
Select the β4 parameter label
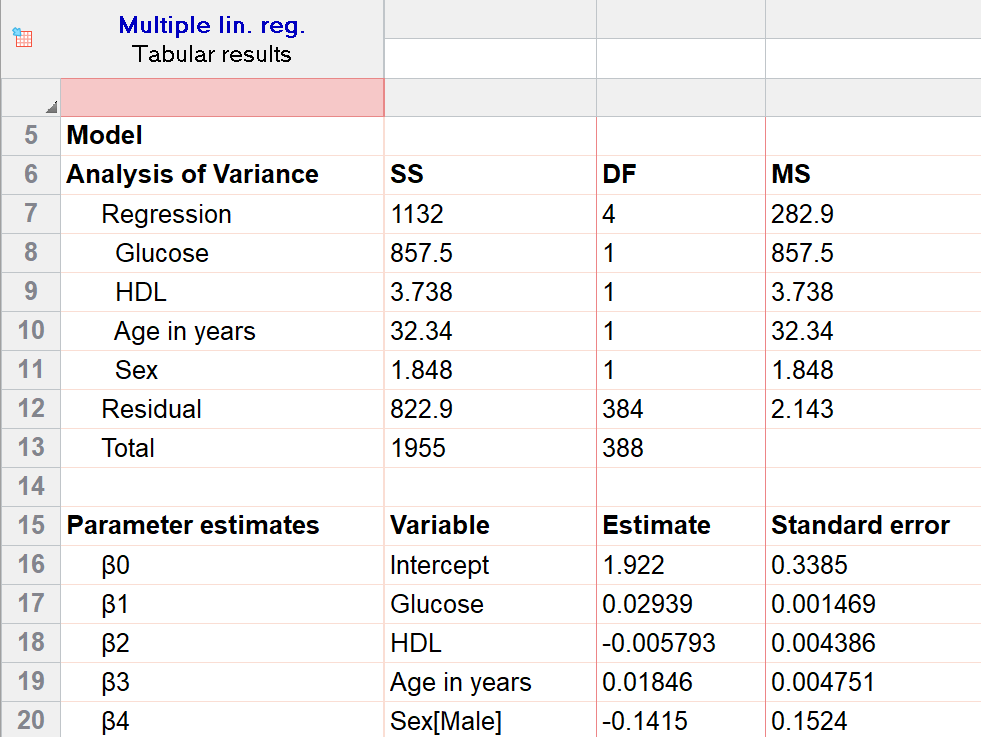coord(116,721)
